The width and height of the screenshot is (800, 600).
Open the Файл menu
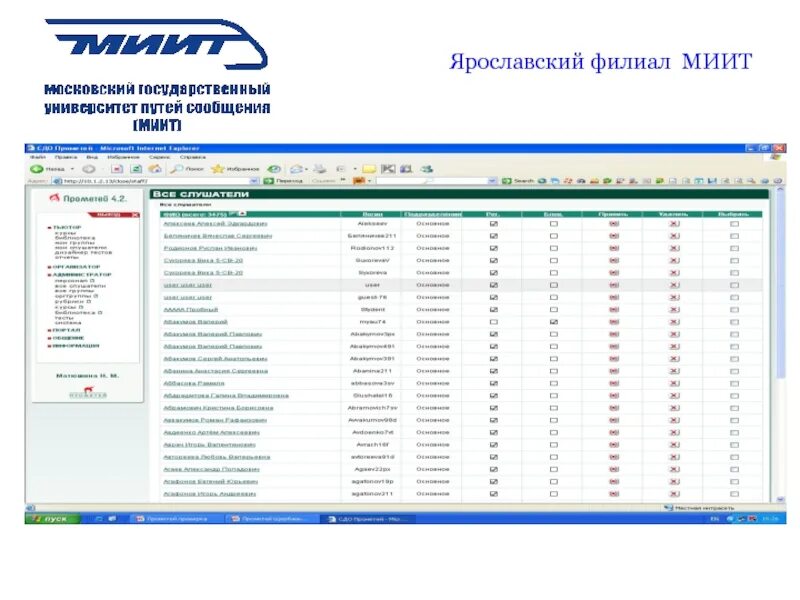pyautogui.click(x=38, y=157)
